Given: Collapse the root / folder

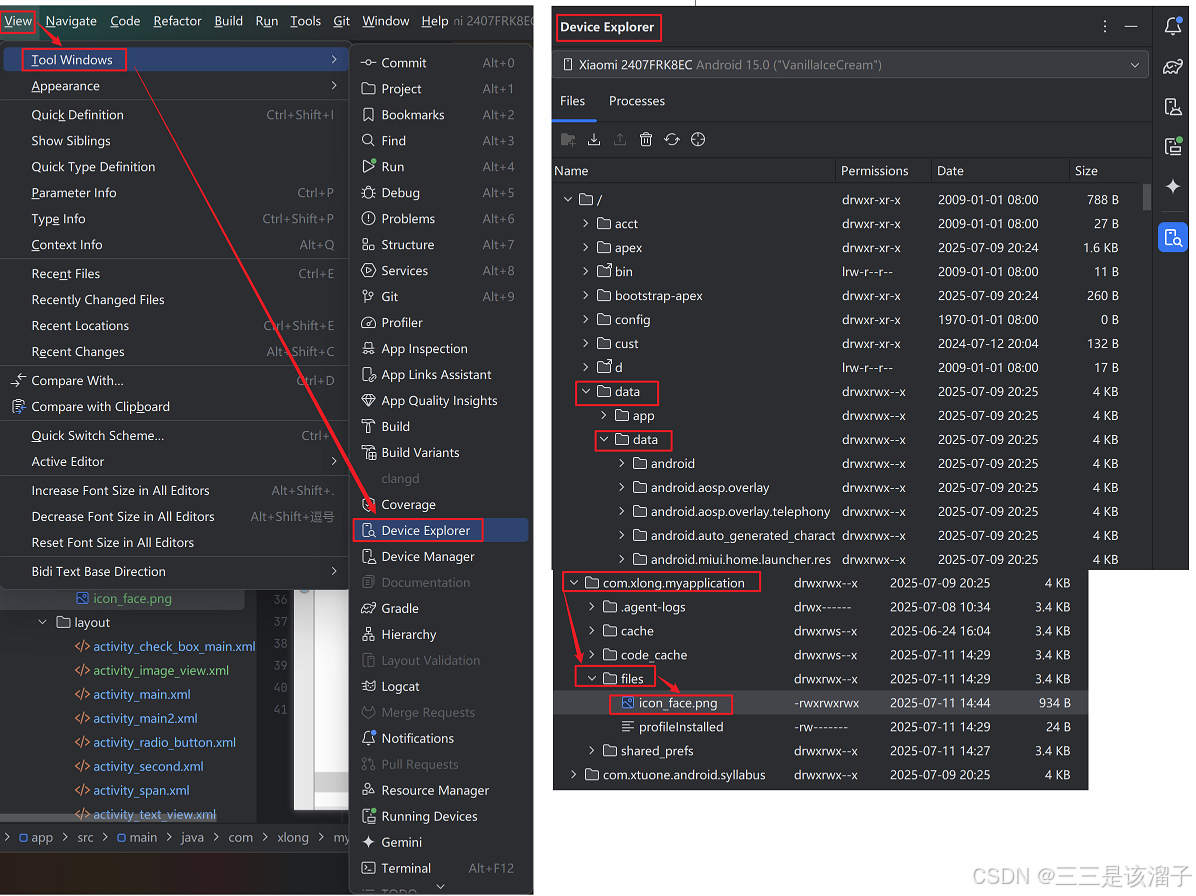Looking at the screenshot, I should point(567,199).
